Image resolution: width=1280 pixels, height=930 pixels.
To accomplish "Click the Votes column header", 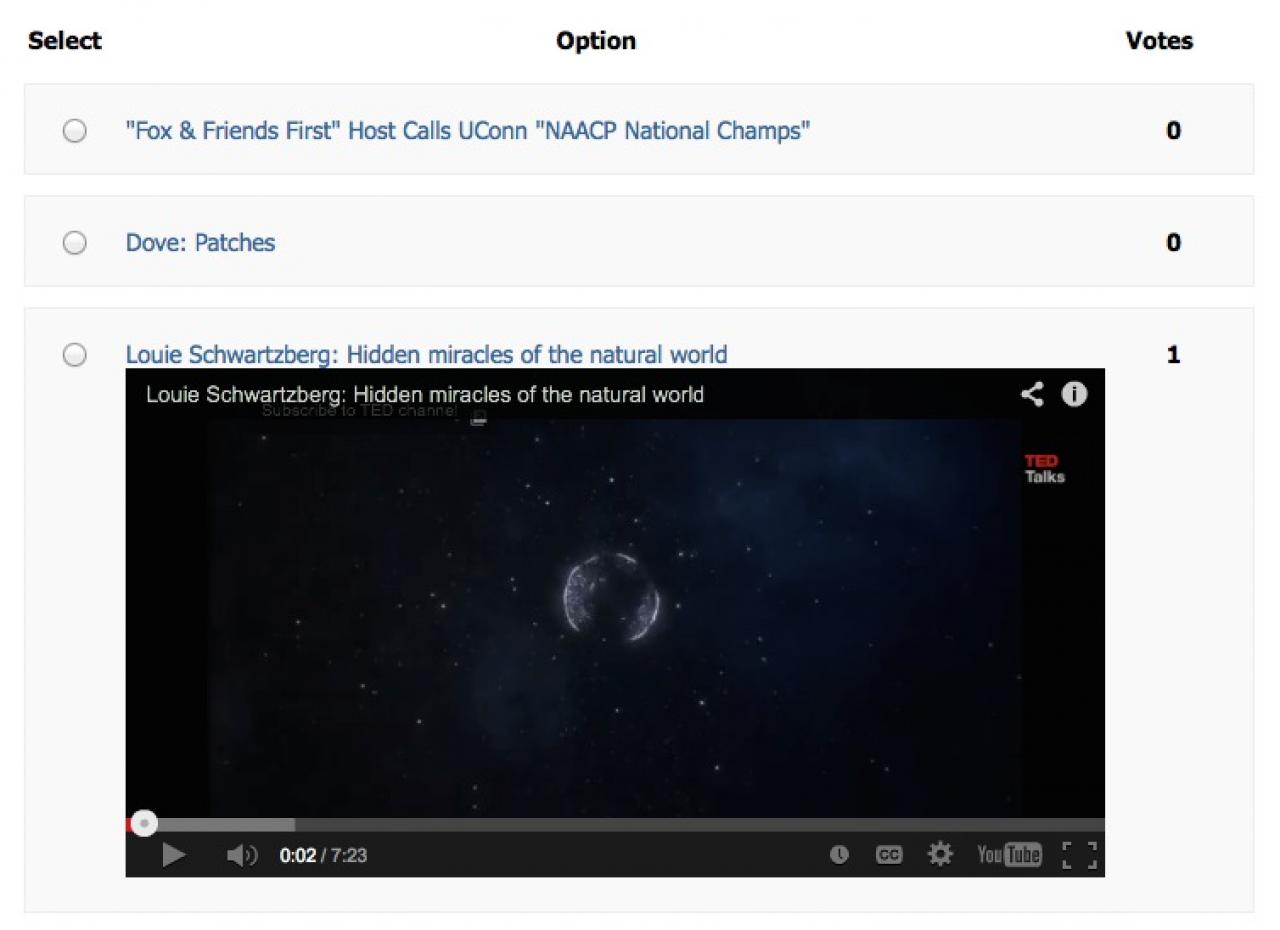I will click(1159, 41).
